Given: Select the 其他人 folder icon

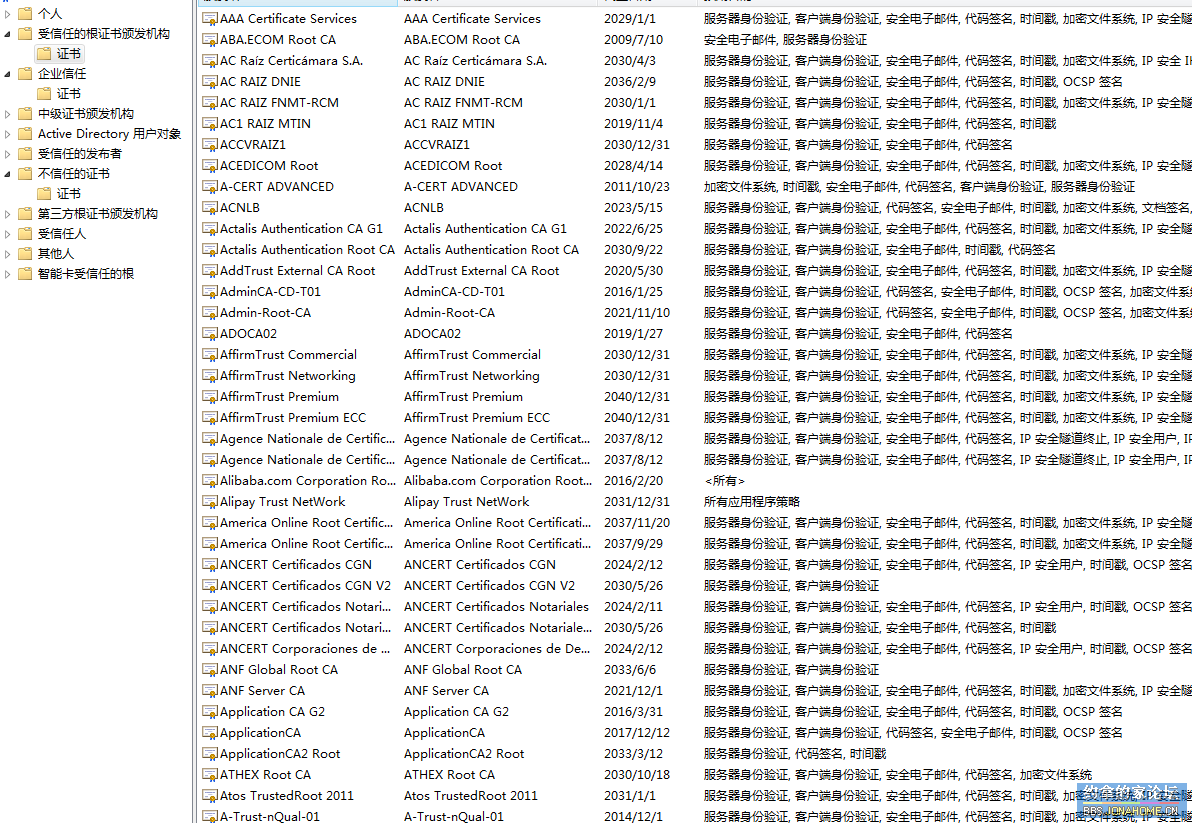Looking at the screenshot, I should [25, 254].
